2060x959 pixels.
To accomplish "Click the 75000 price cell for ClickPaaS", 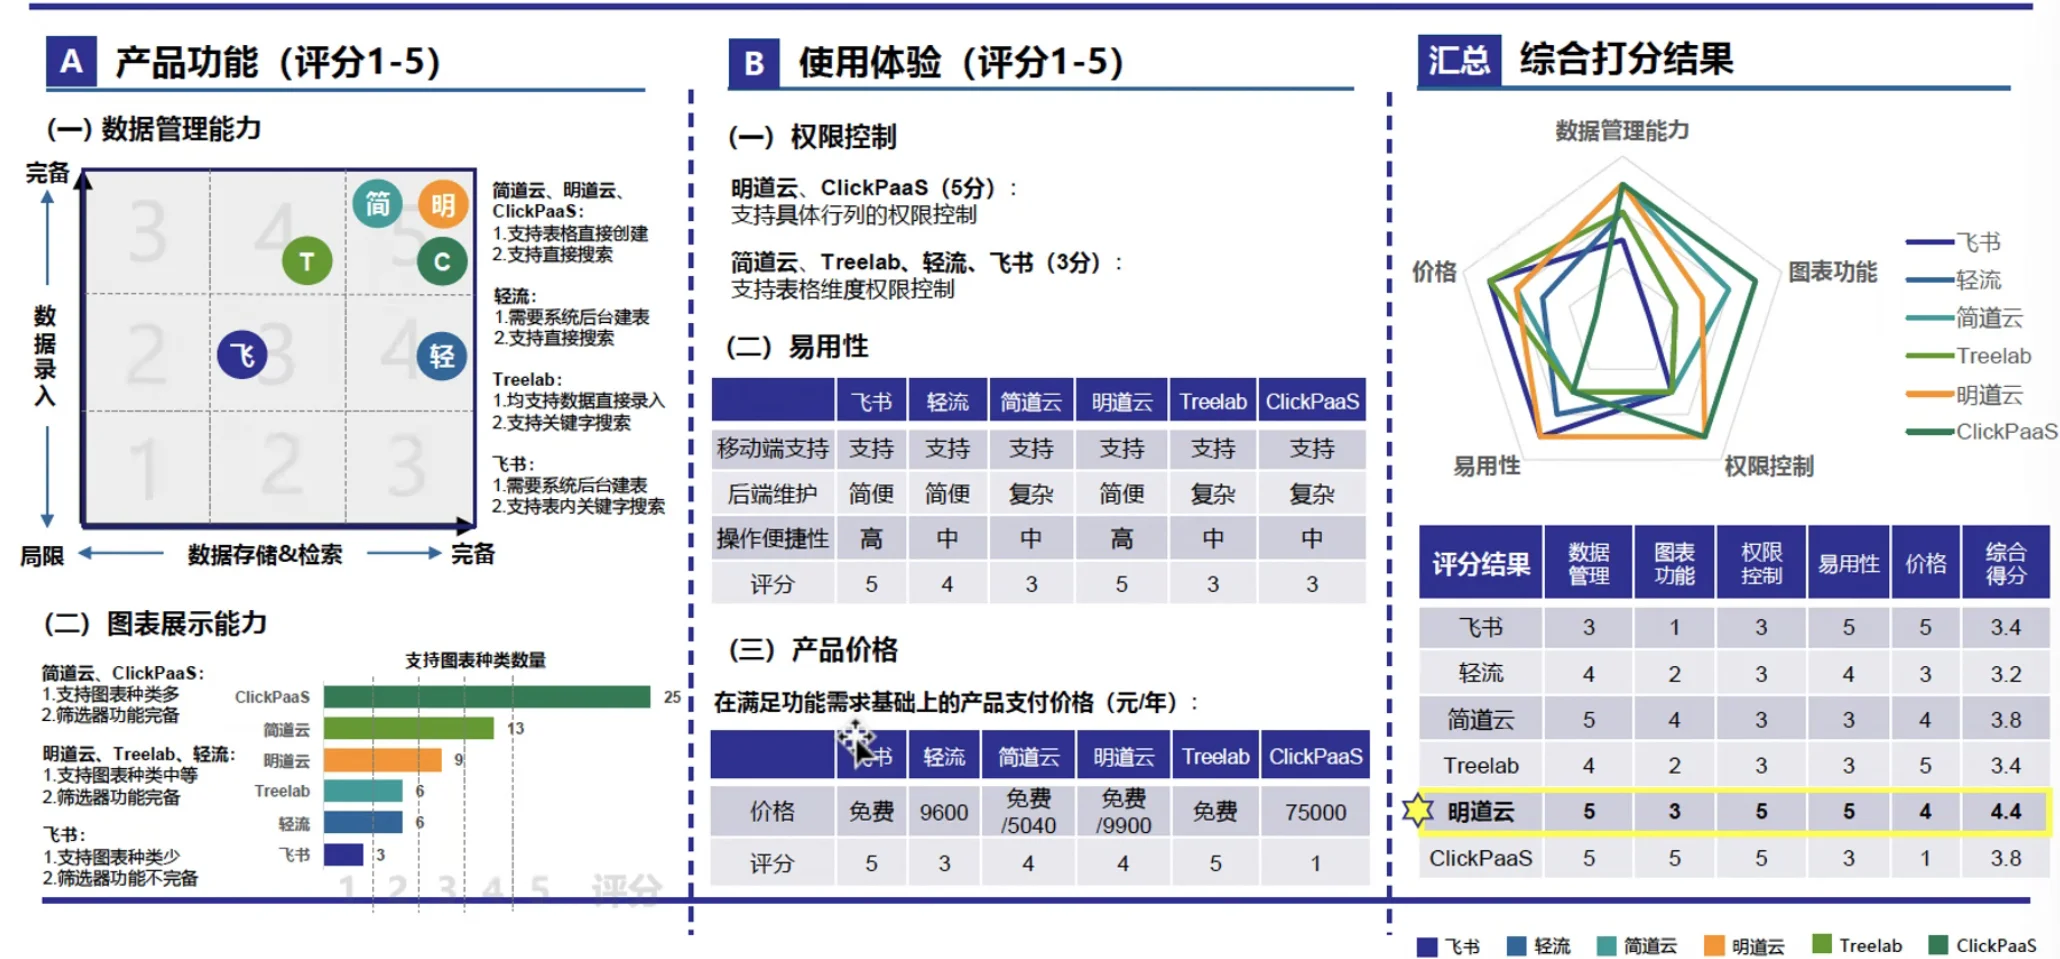I will point(1314,812).
